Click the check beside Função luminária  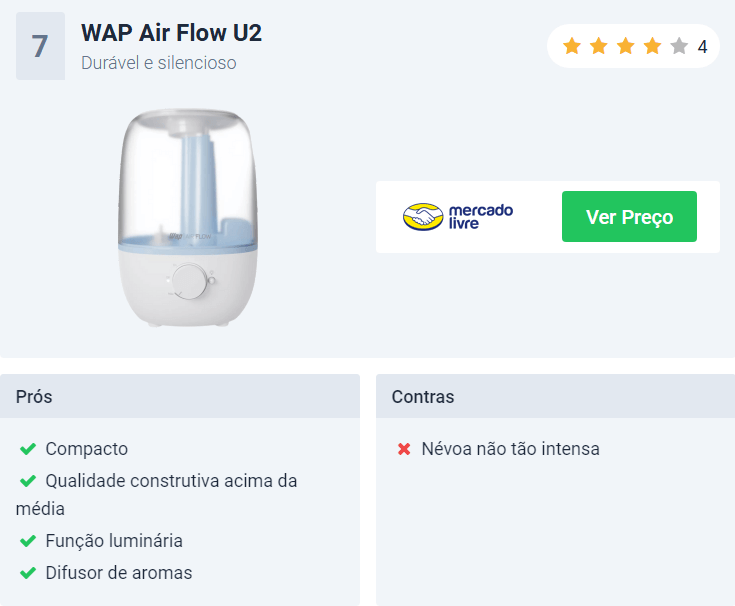pyautogui.click(x=28, y=541)
